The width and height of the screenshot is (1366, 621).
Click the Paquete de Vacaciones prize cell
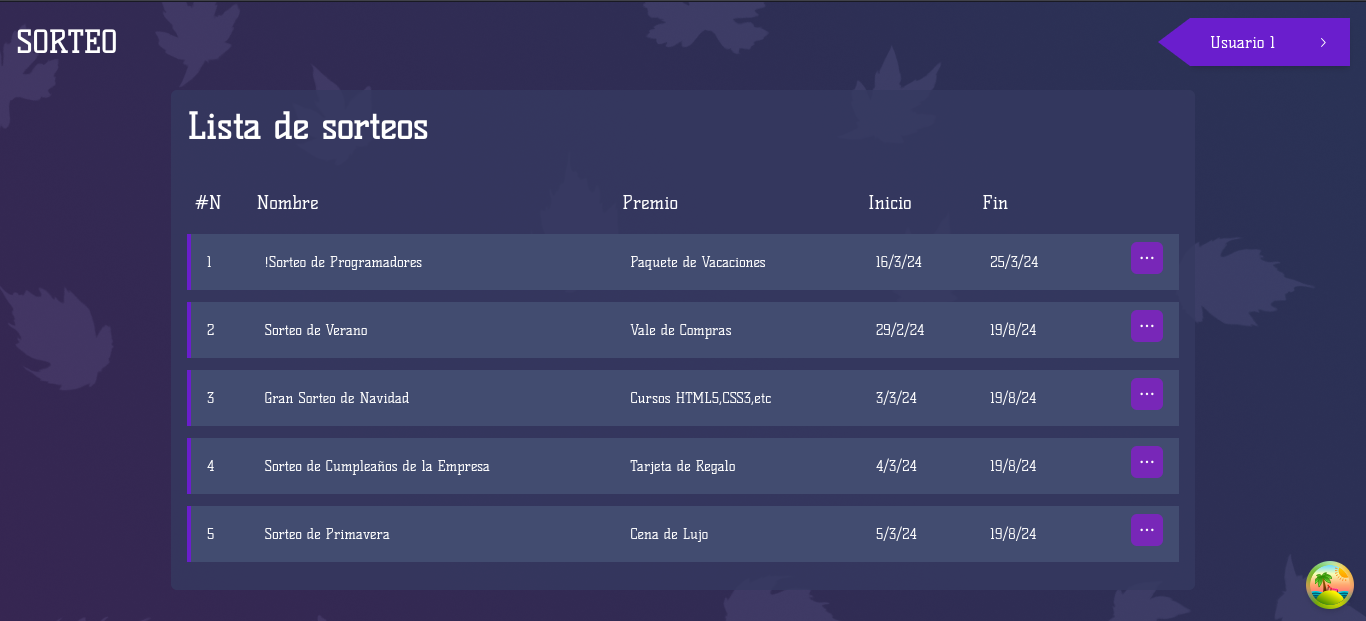click(698, 262)
